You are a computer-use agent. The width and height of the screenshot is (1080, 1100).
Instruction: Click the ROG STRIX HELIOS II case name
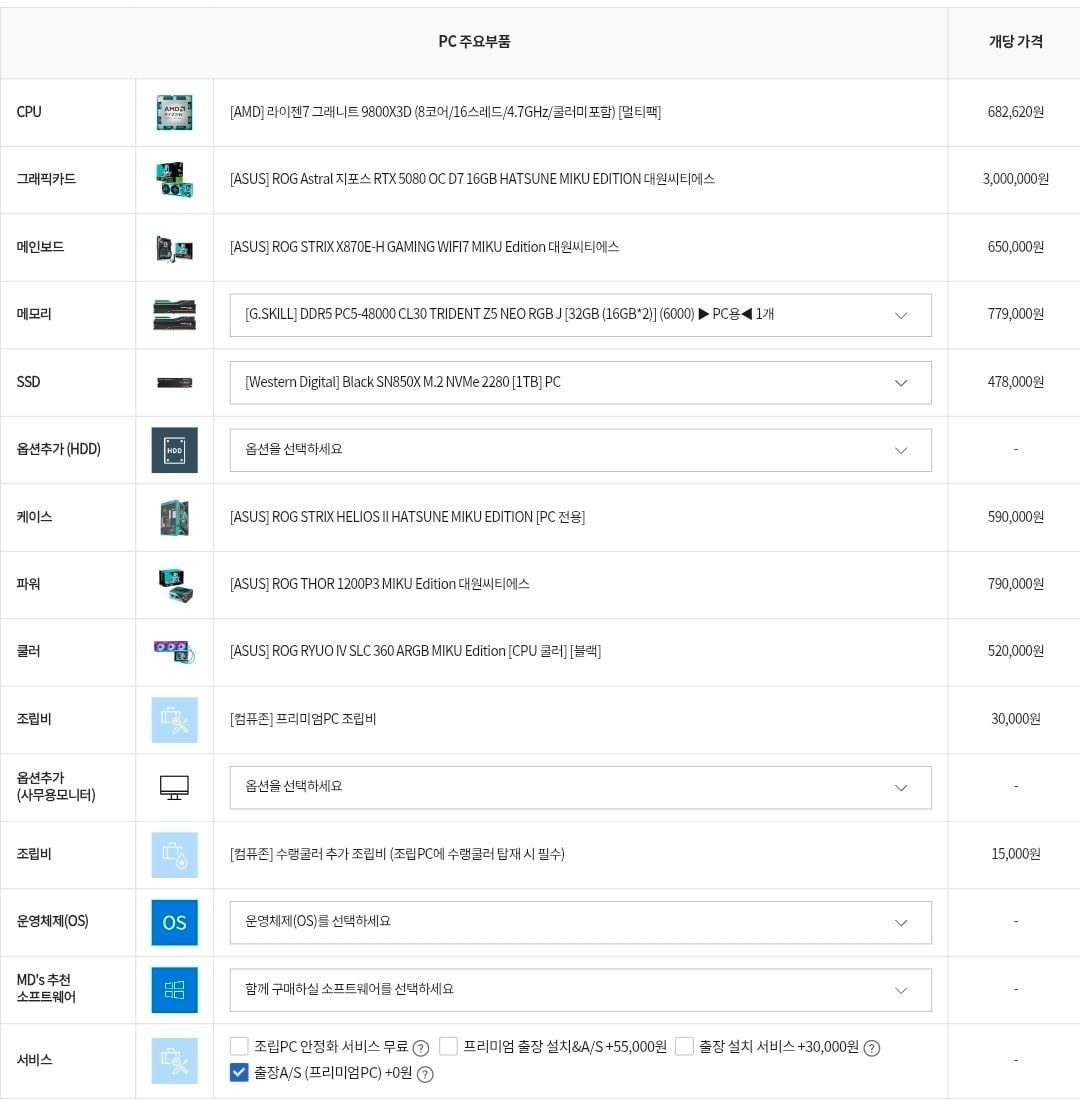point(407,517)
